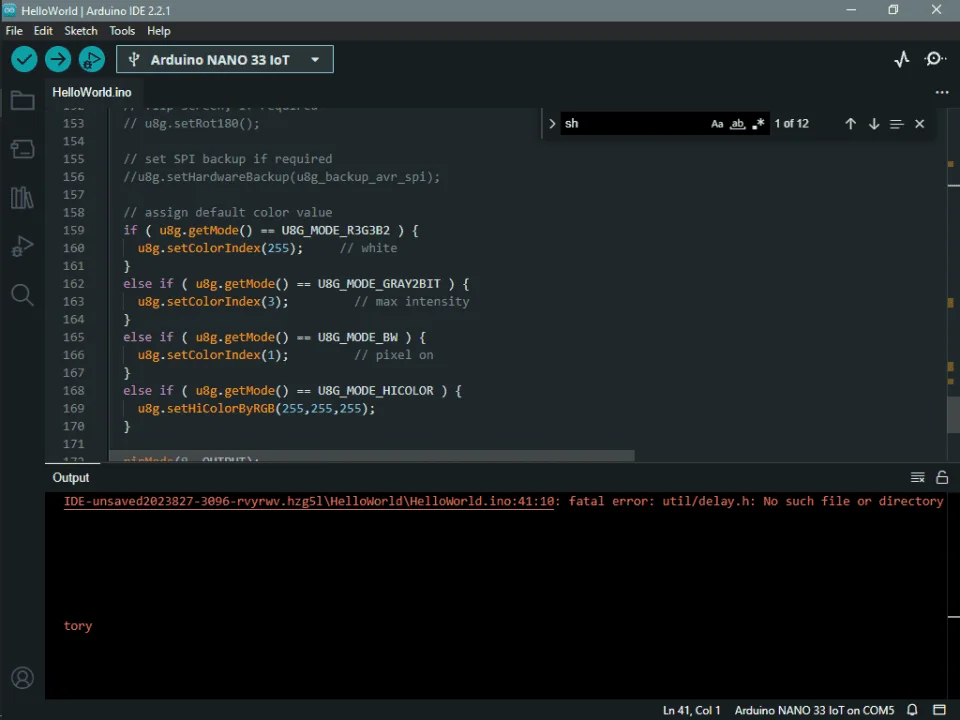
Task: Click the editor horizontal scrollbar
Action: tap(372, 456)
